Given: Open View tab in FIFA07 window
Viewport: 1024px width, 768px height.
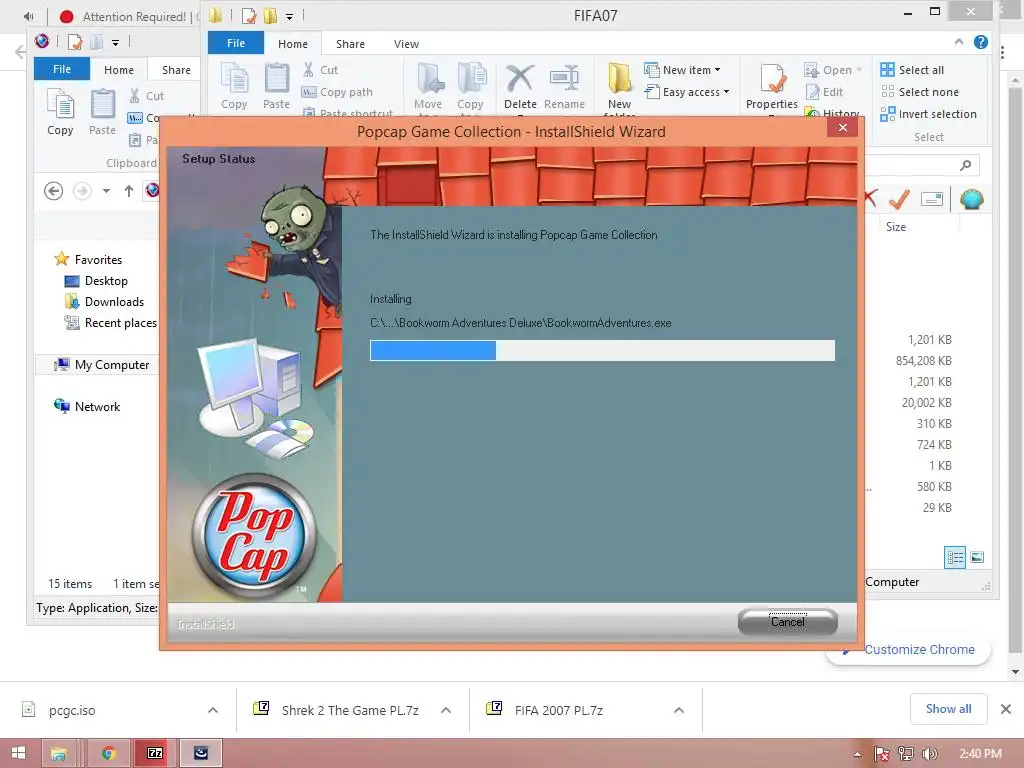Looking at the screenshot, I should 406,44.
